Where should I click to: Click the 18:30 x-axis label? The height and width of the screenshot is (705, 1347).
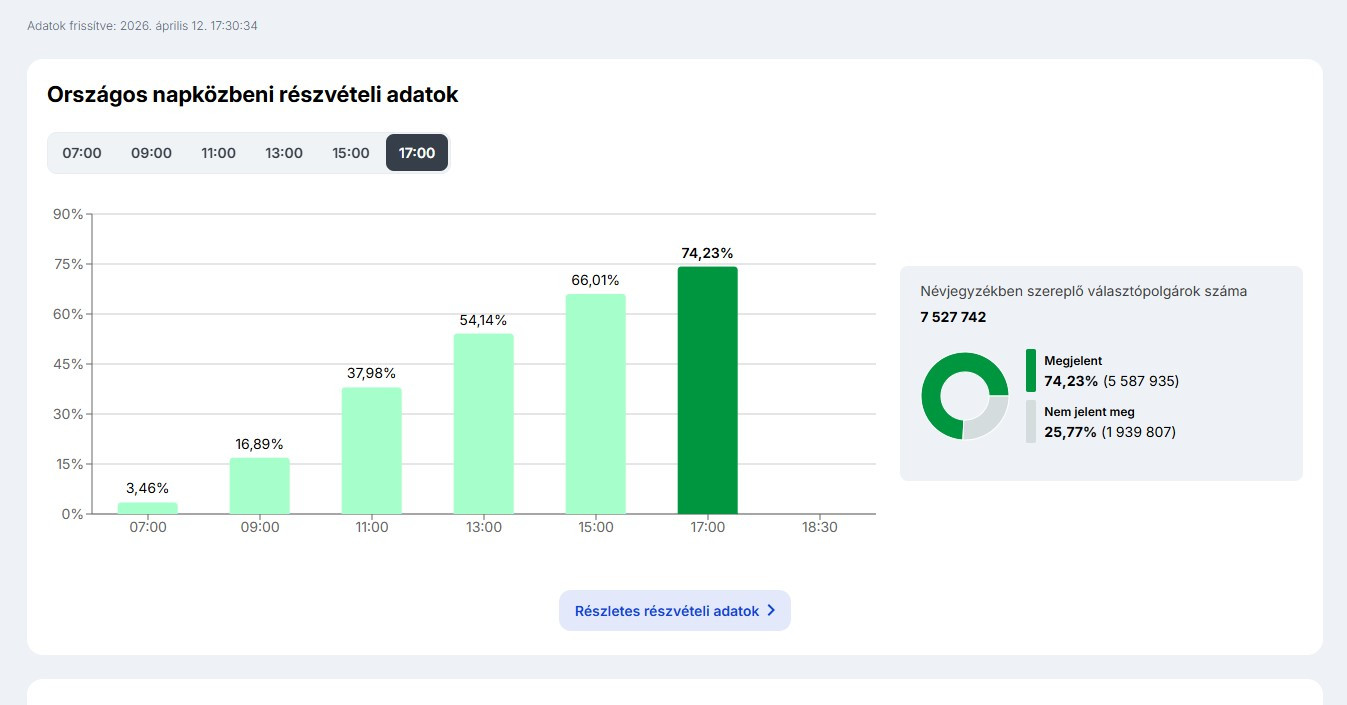pos(819,527)
